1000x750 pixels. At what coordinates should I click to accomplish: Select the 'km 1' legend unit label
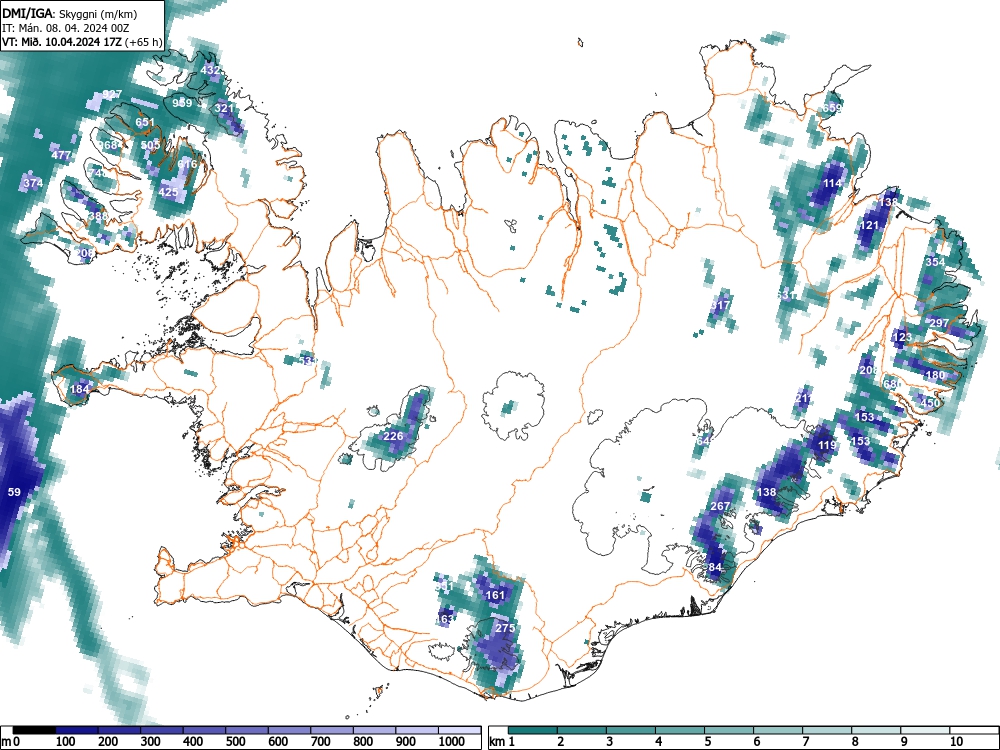[x=503, y=742]
